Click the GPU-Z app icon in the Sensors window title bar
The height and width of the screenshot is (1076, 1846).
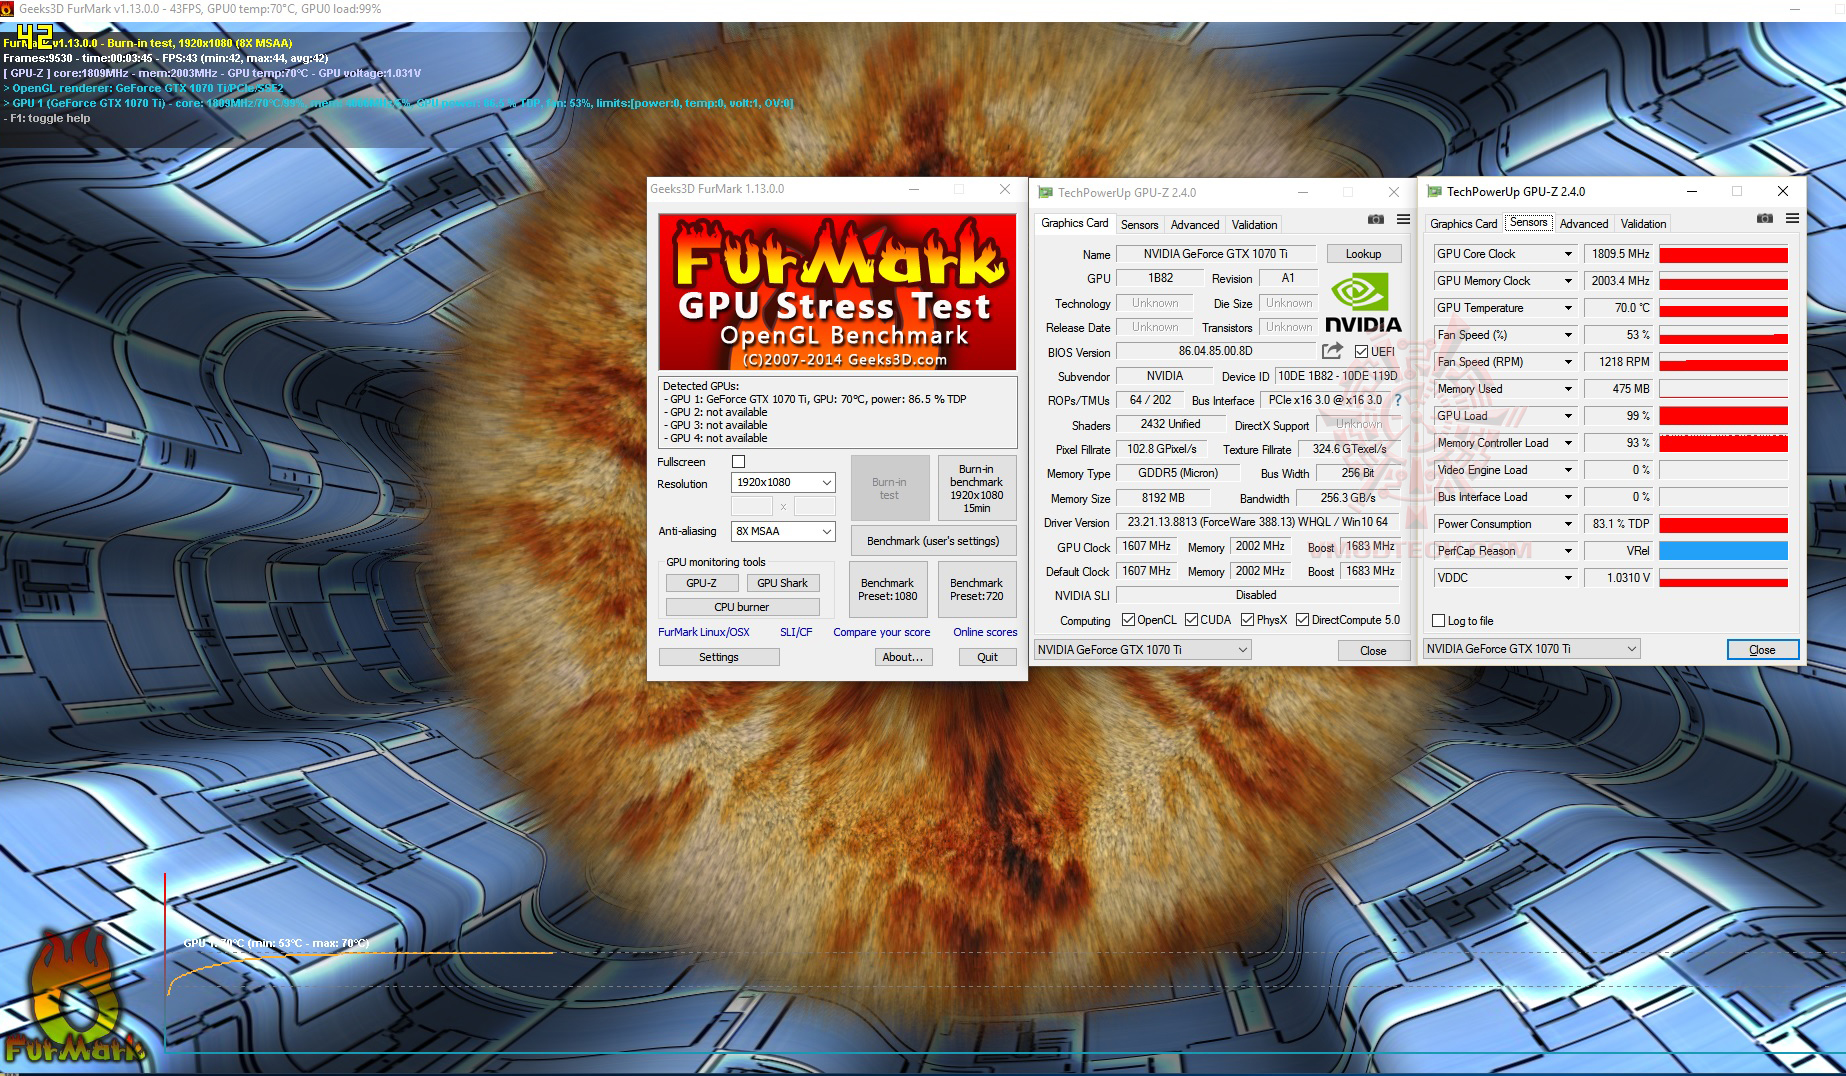1434,192
